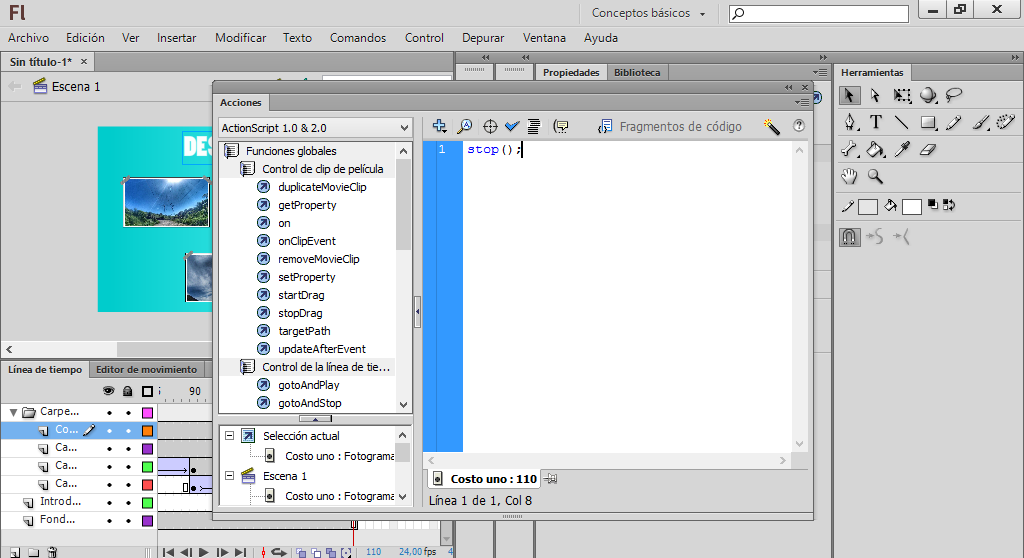Open the Archivo menu
The image size is (1024, 558).
pos(28,38)
